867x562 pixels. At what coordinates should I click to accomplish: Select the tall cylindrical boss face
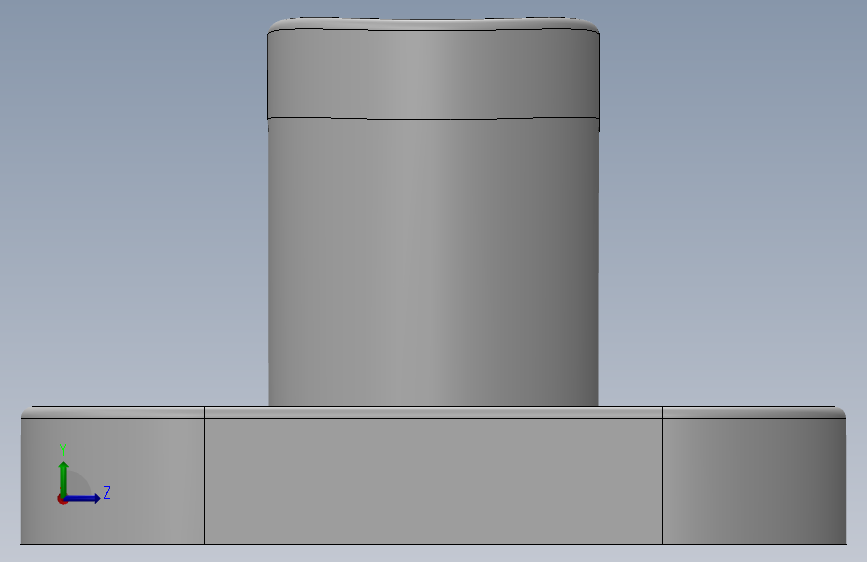pyautogui.click(x=433, y=261)
